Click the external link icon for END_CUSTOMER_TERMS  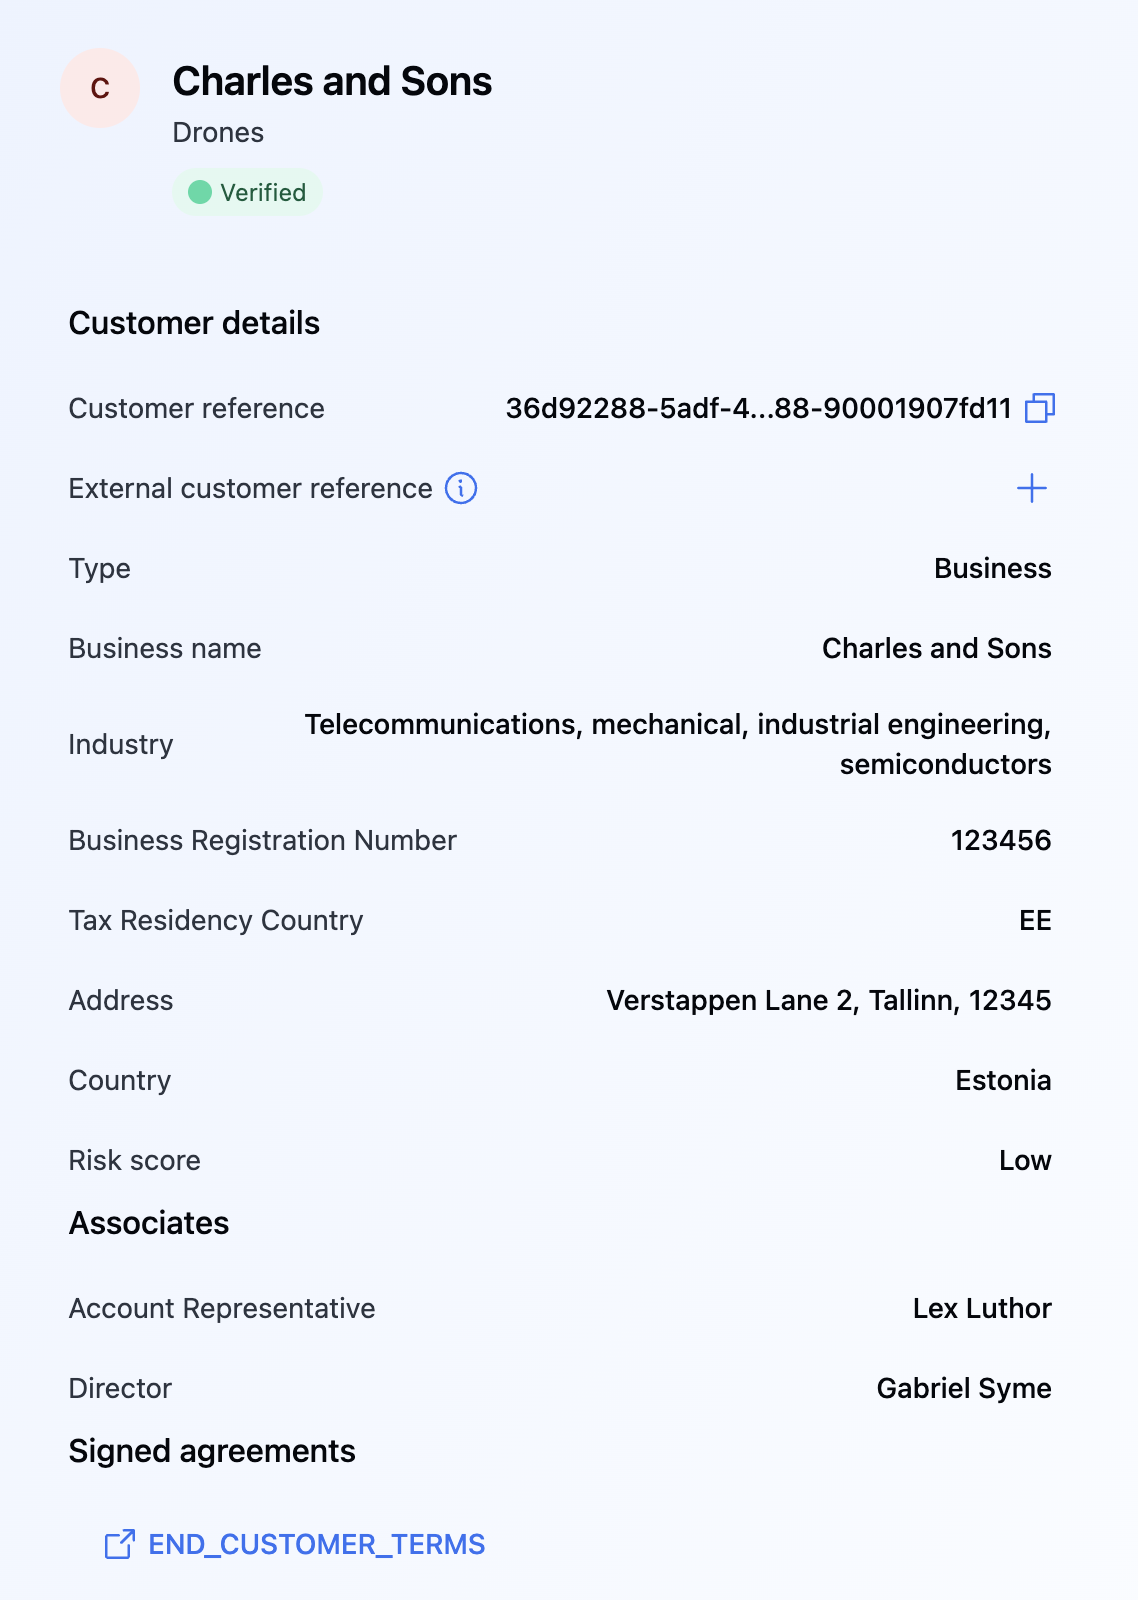(120, 1544)
